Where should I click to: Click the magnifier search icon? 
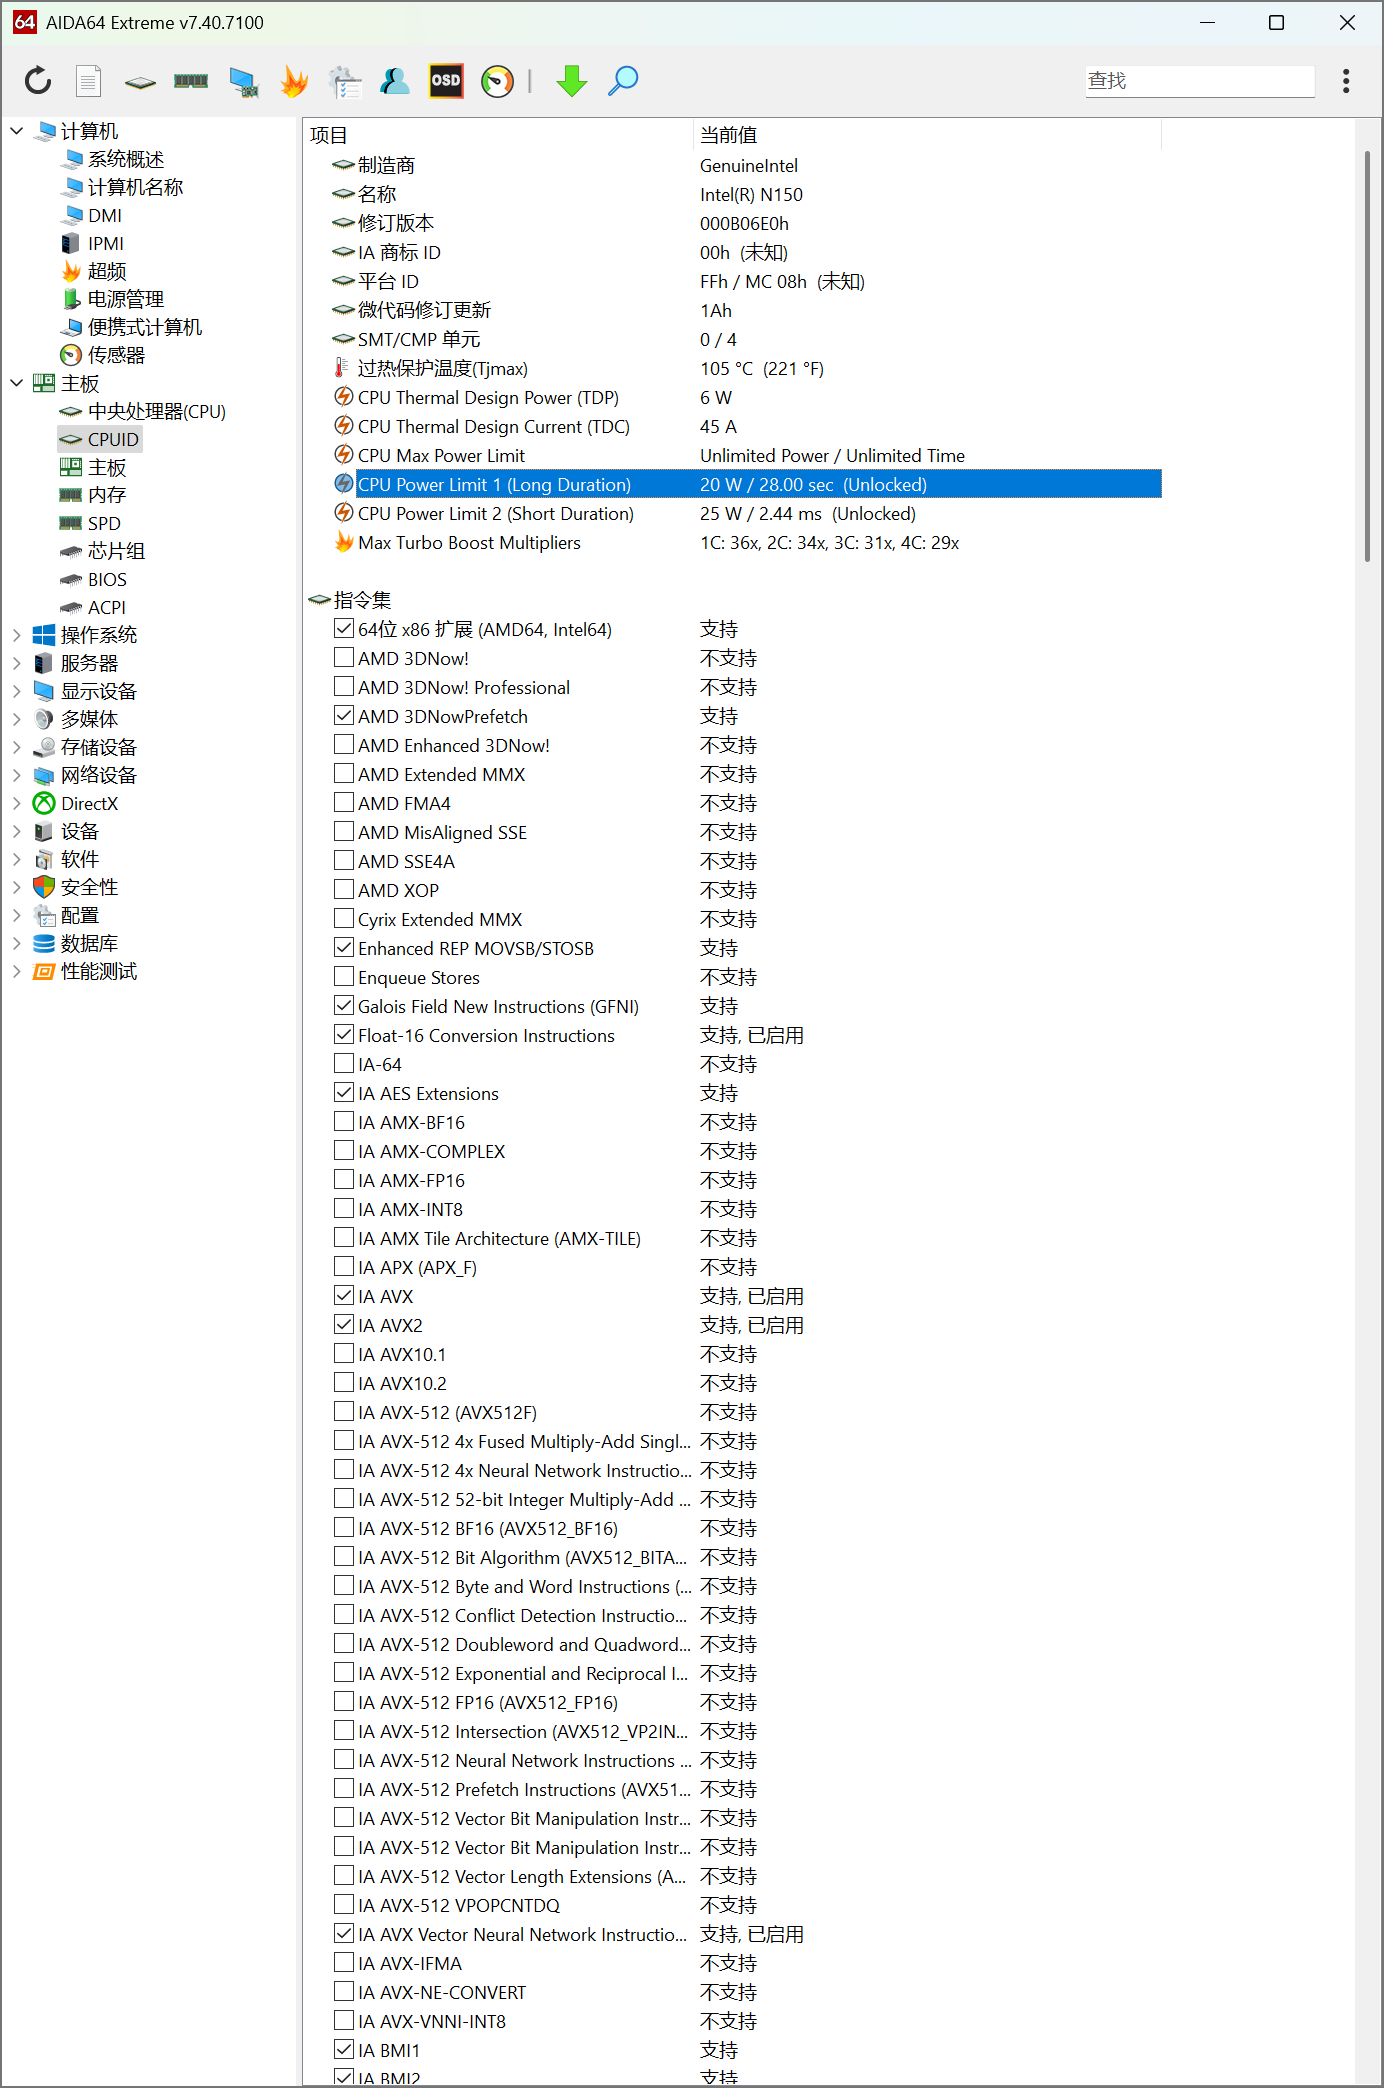623,81
